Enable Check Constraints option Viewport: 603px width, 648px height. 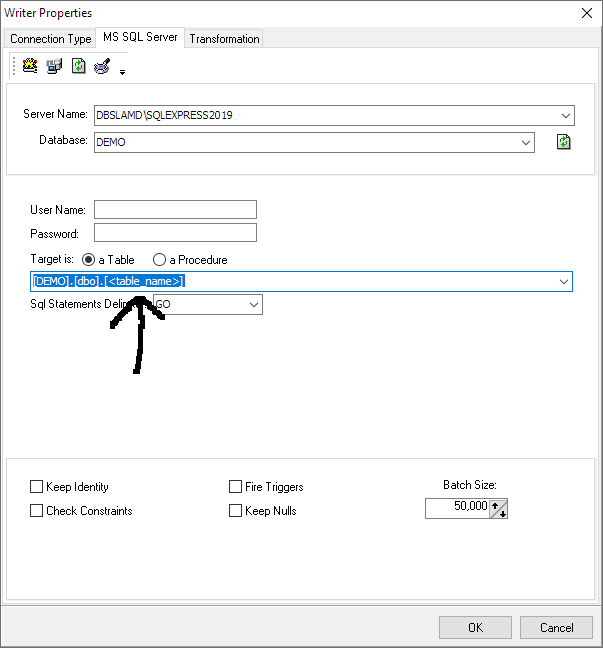point(36,510)
